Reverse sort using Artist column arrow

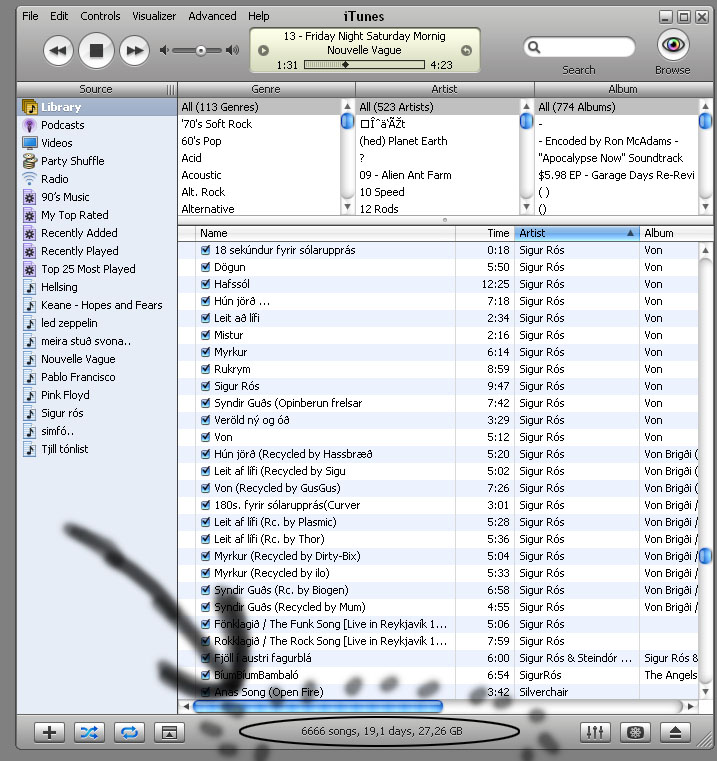(x=630, y=233)
